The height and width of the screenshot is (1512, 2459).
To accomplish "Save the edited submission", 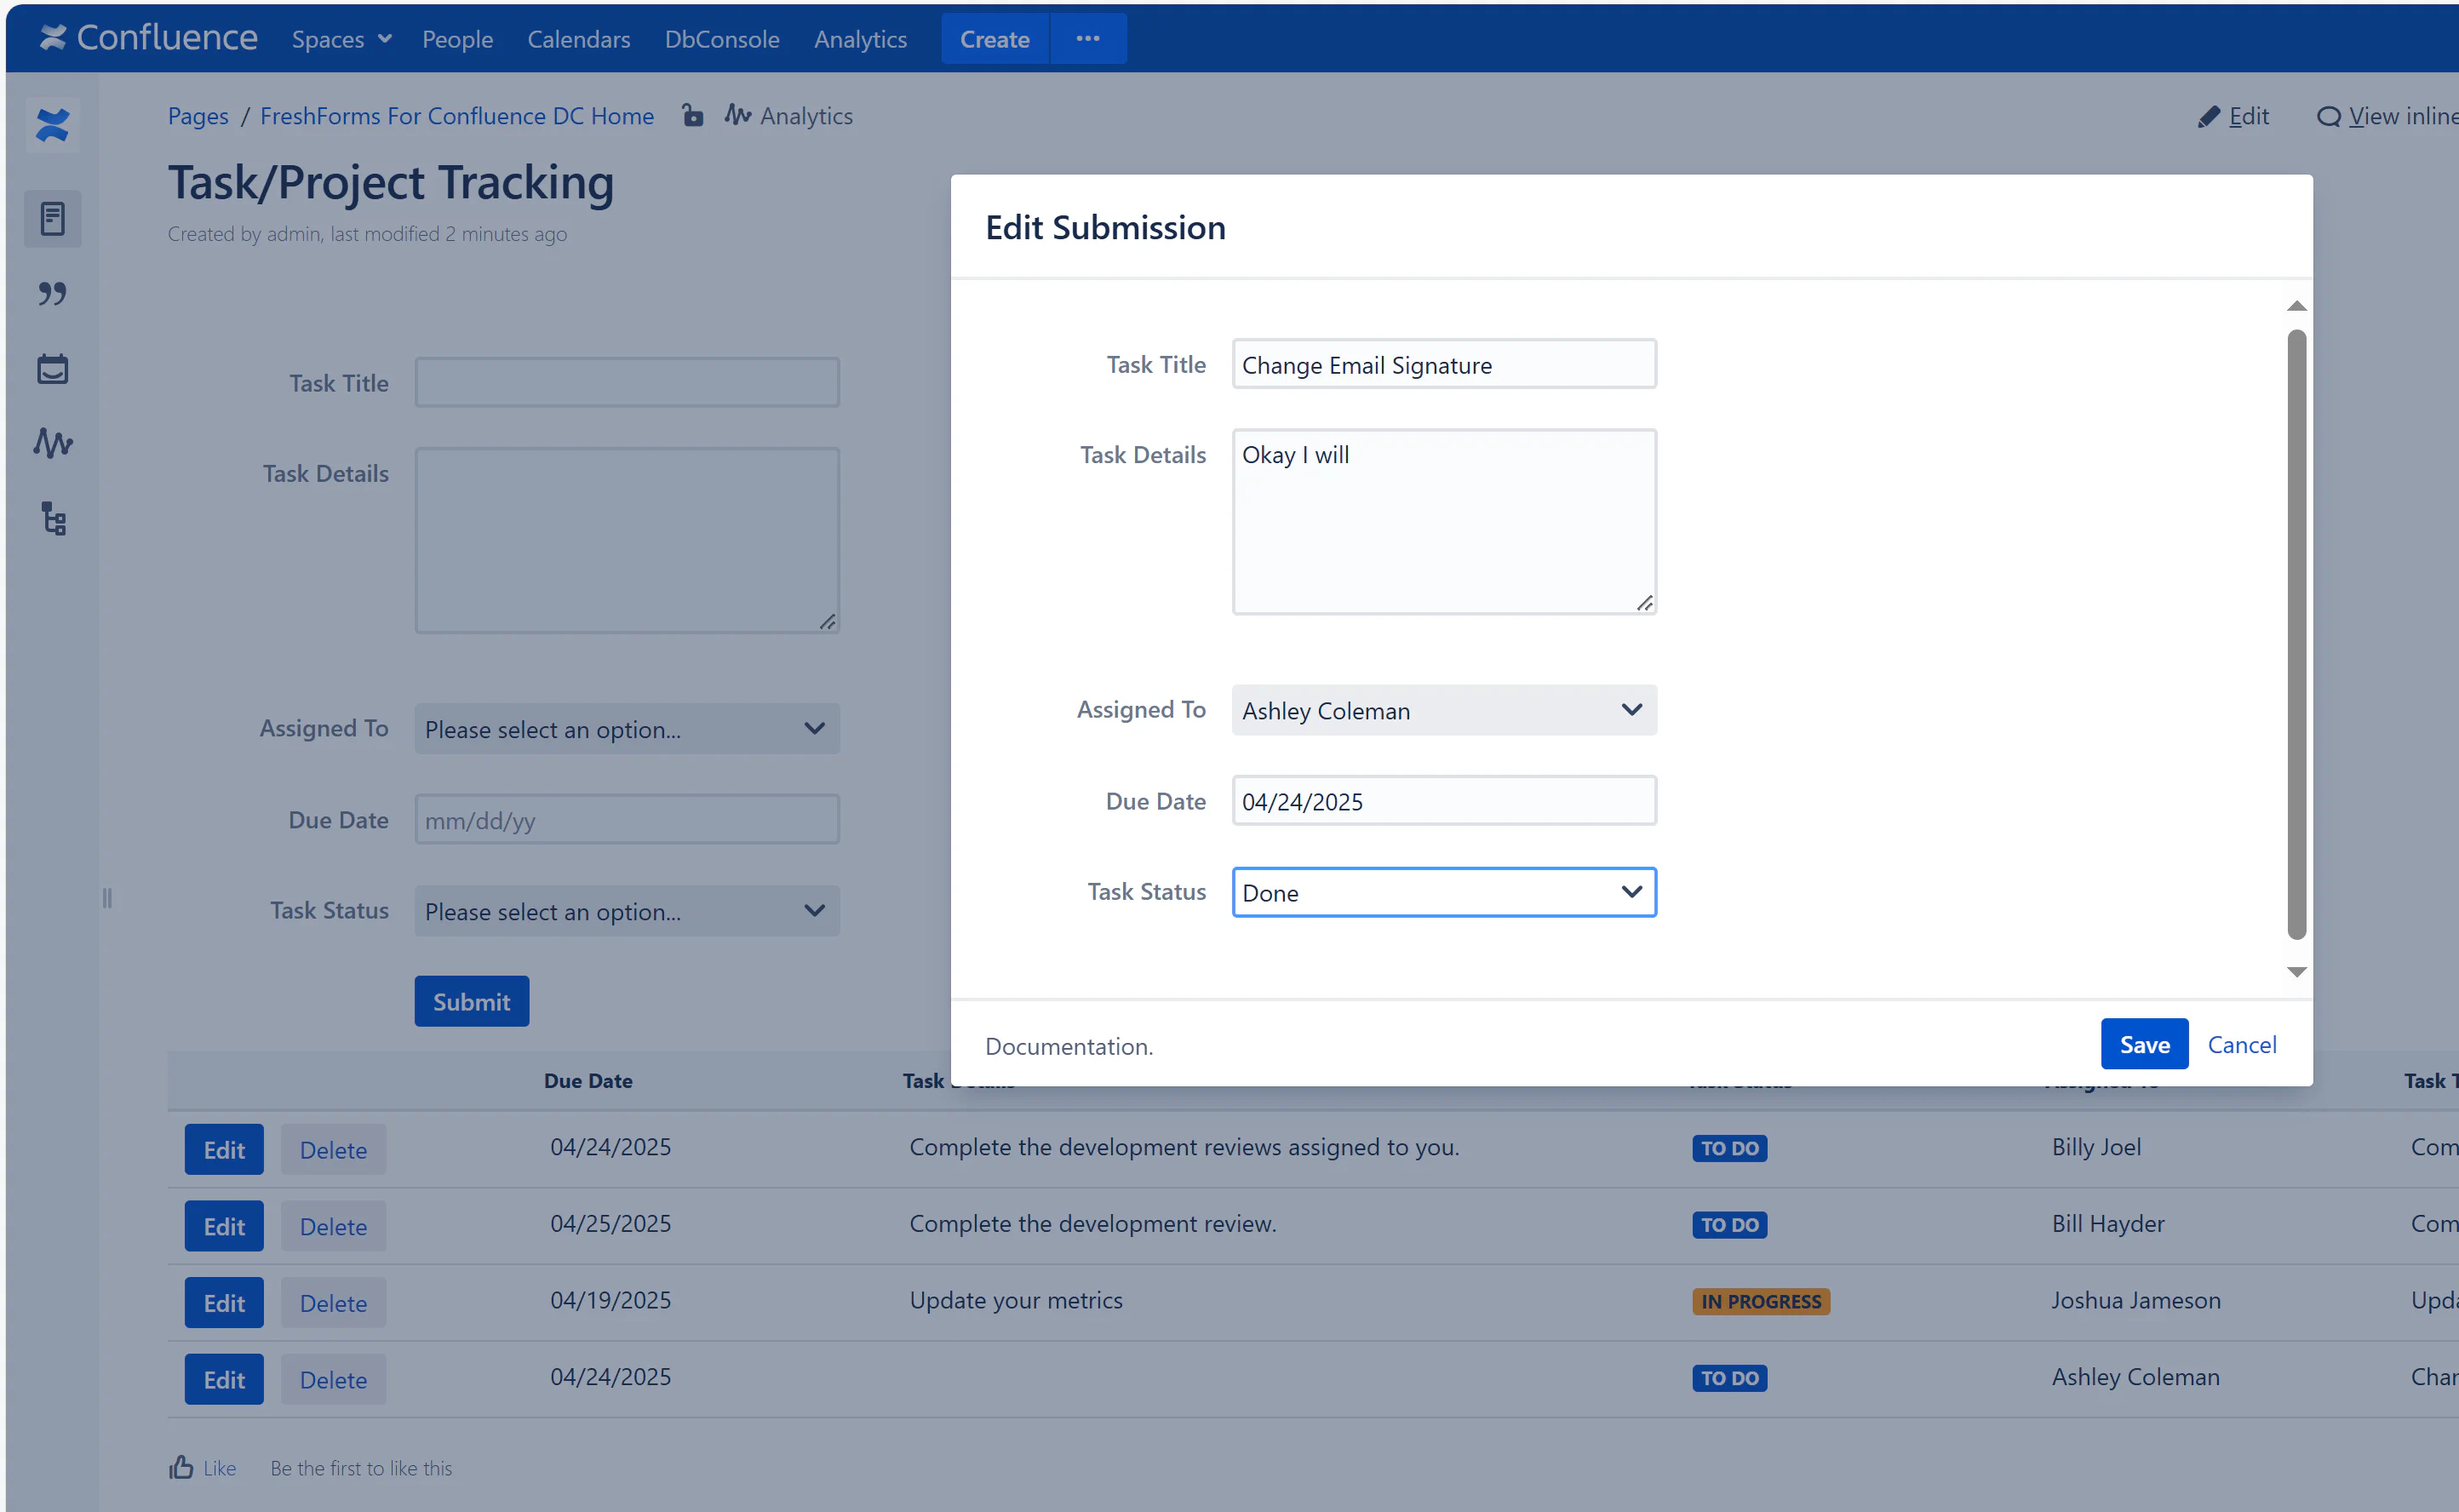I will click(2143, 1044).
